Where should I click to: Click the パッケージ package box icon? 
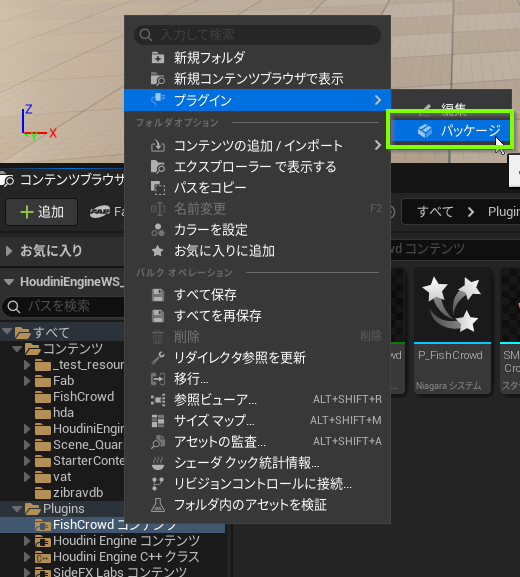tap(425, 131)
